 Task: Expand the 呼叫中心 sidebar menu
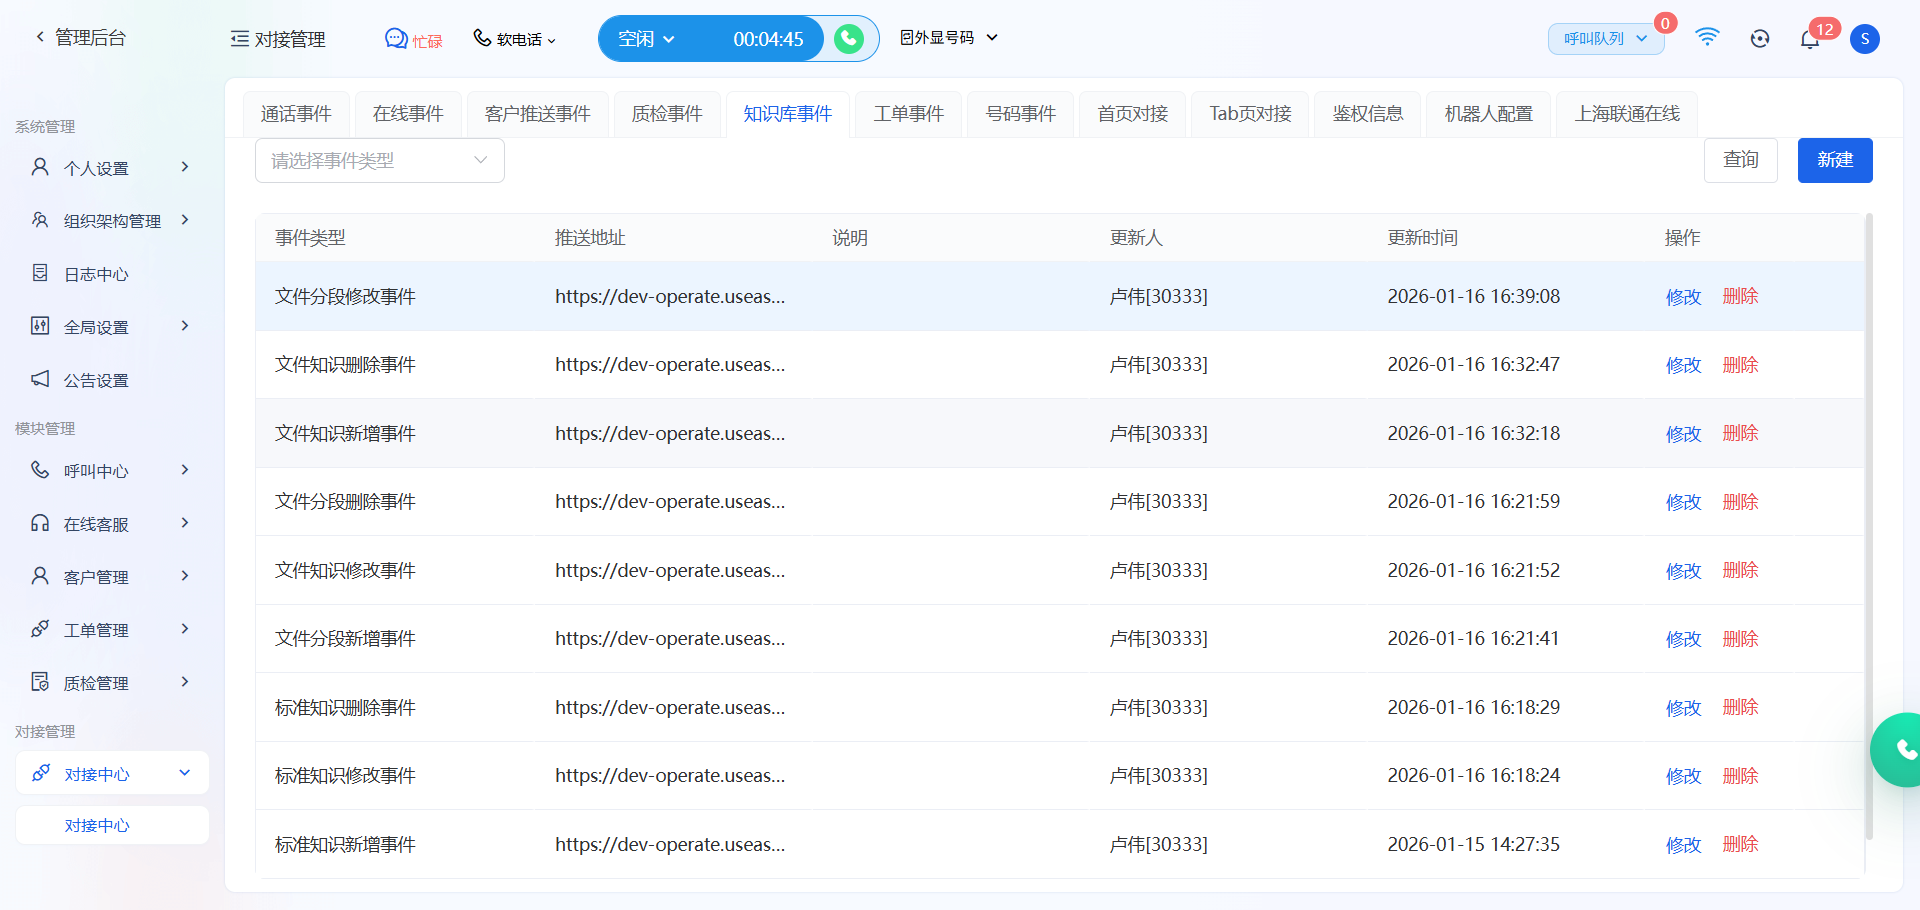[x=110, y=471]
